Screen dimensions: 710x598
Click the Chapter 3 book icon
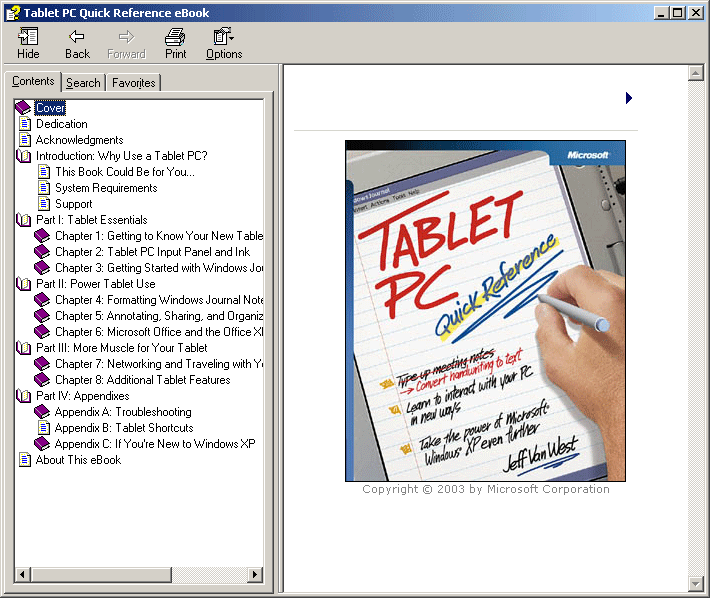[42, 268]
